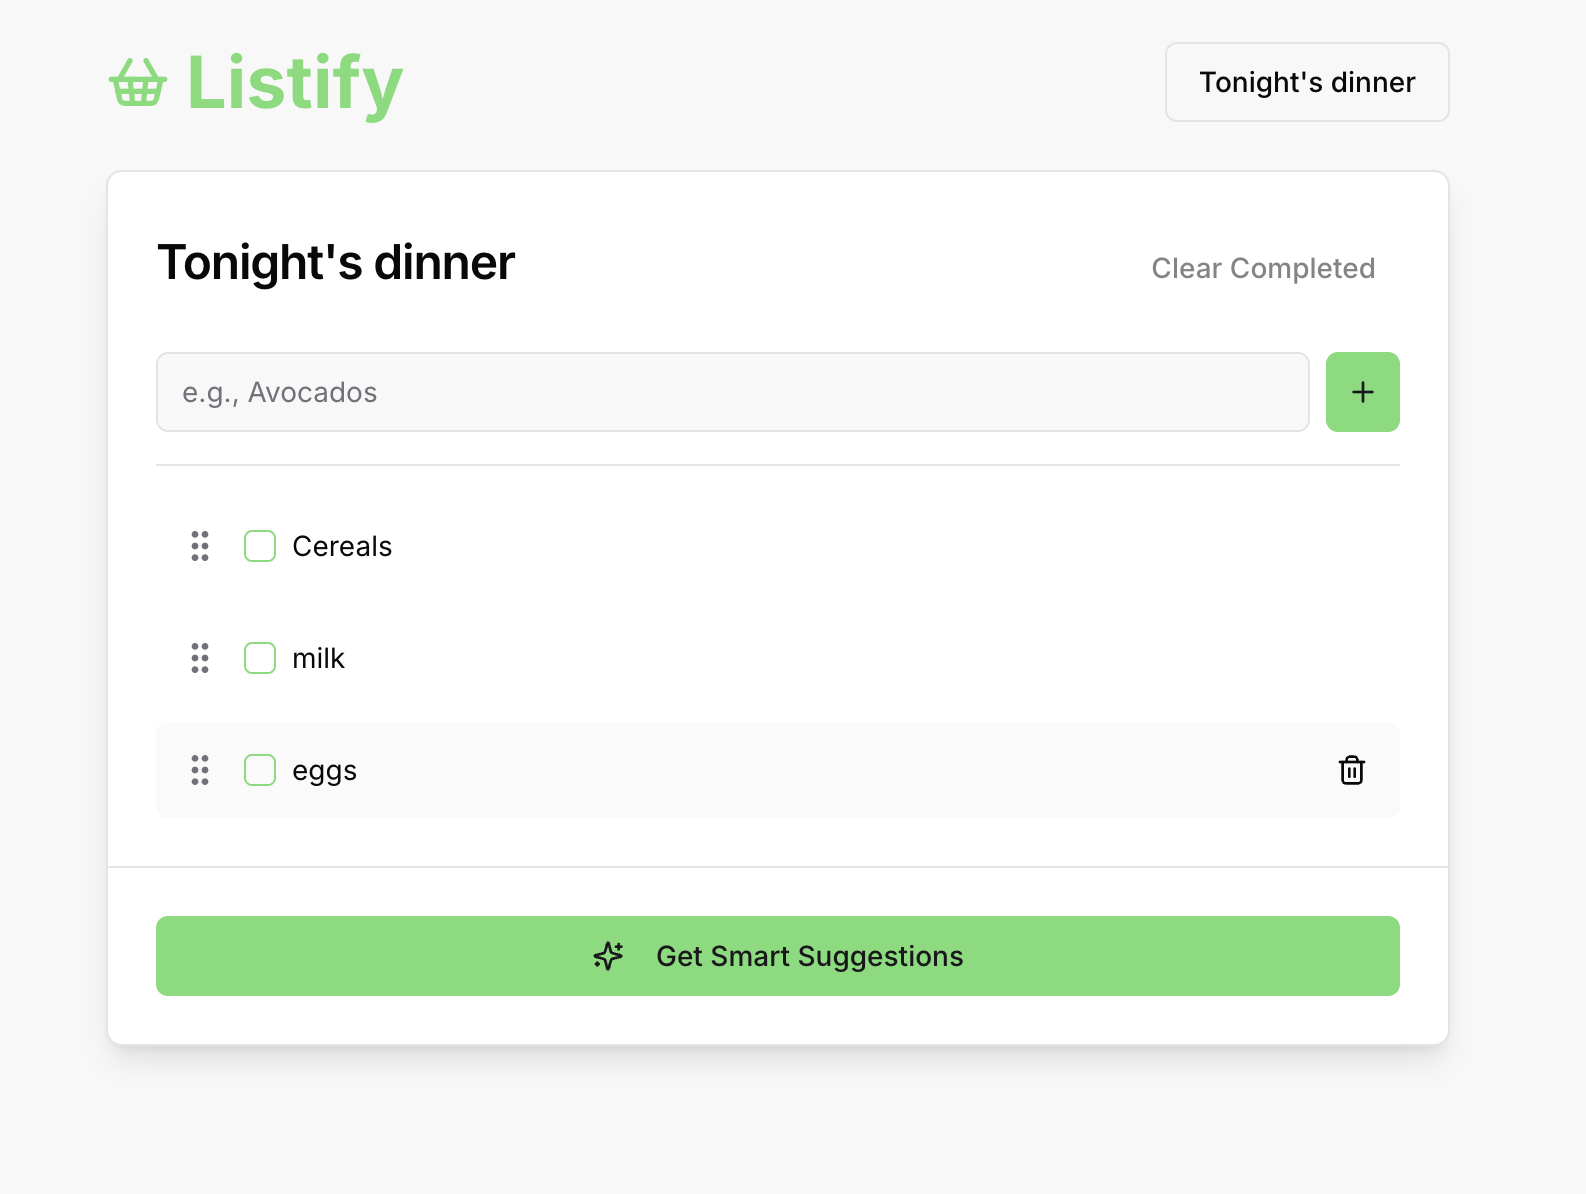Check the Cereals checkbox
The image size is (1586, 1194).
pyautogui.click(x=259, y=546)
